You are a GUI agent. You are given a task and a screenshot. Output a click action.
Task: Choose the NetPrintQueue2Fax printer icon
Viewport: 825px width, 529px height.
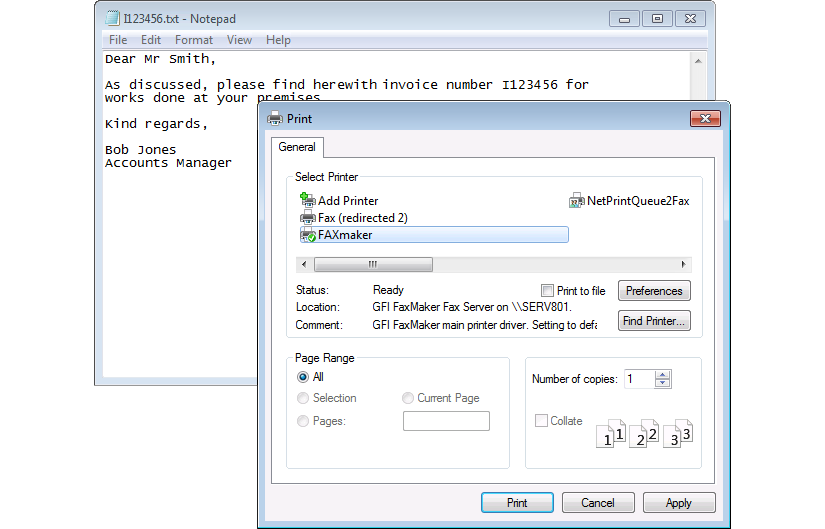(x=577, y=201)
